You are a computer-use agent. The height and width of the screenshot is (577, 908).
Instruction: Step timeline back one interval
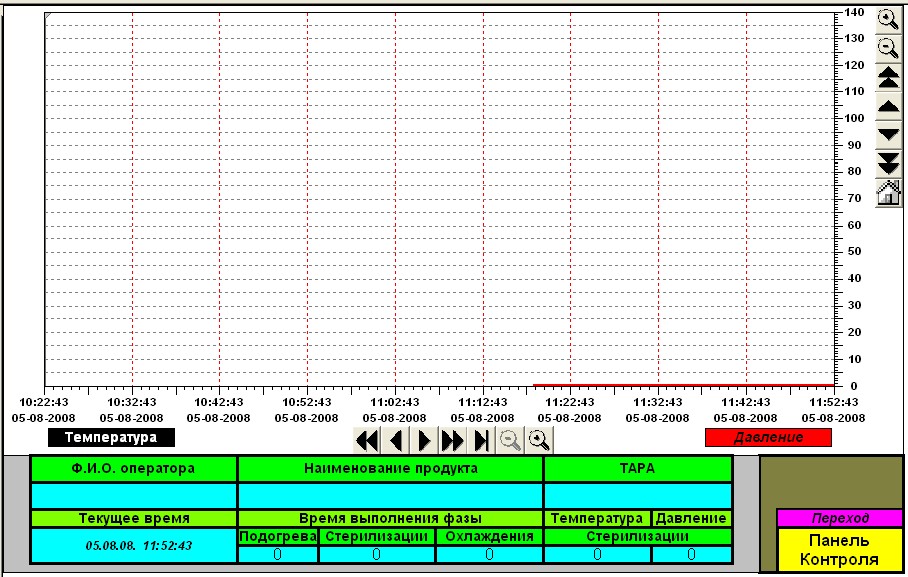(396, 440)
